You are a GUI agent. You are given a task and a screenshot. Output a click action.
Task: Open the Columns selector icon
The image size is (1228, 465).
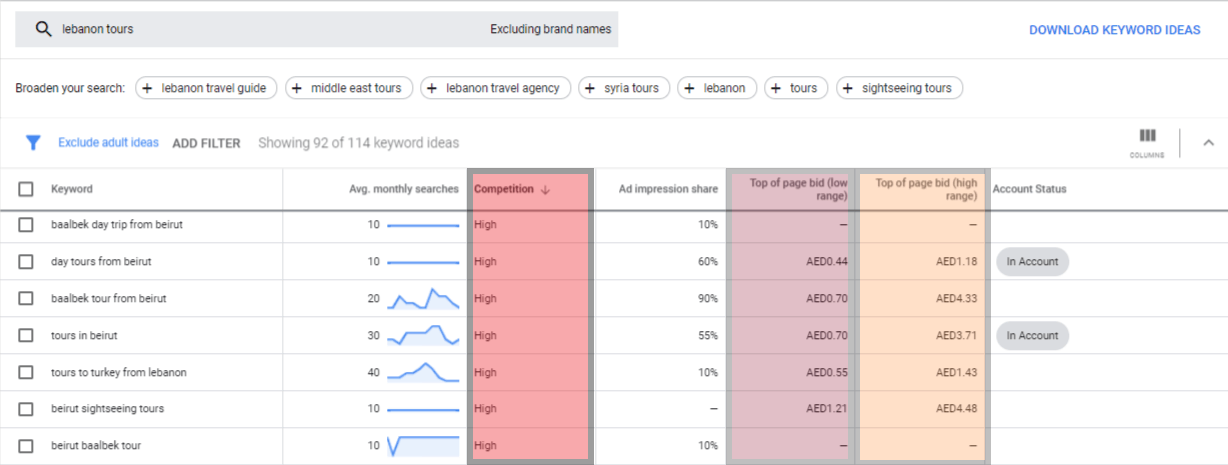1147,136
